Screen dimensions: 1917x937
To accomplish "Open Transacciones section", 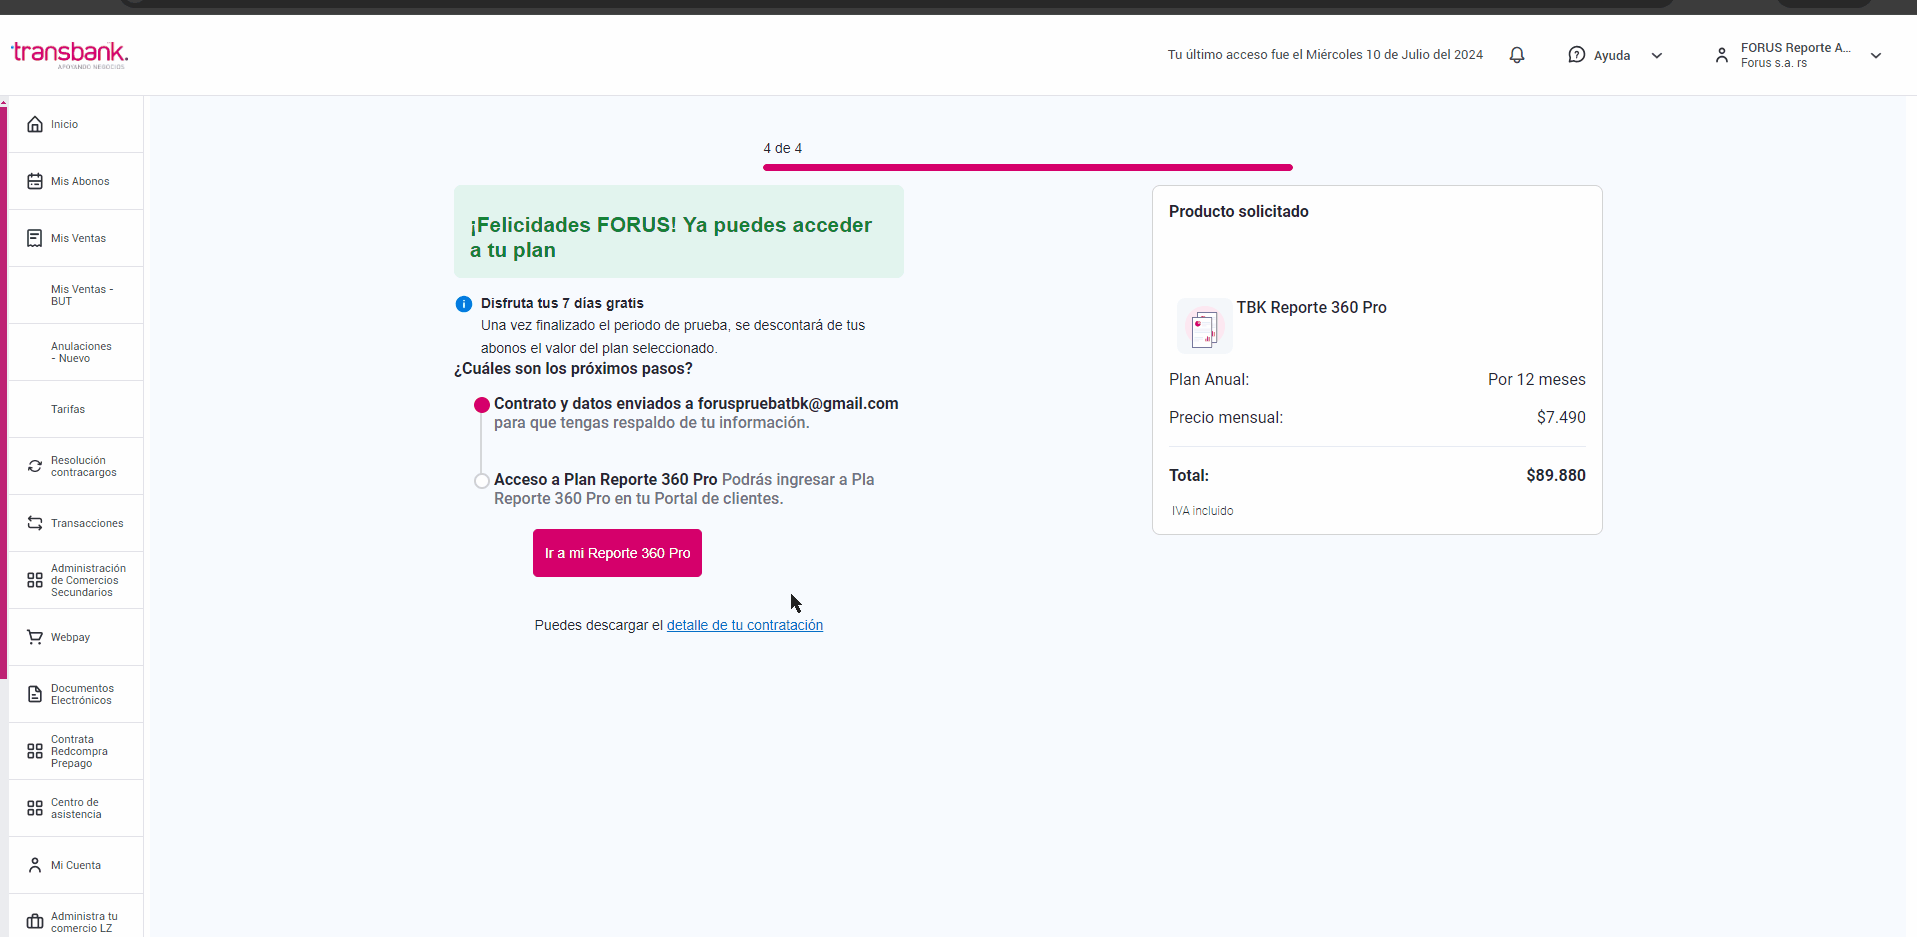I will (76, 523).
